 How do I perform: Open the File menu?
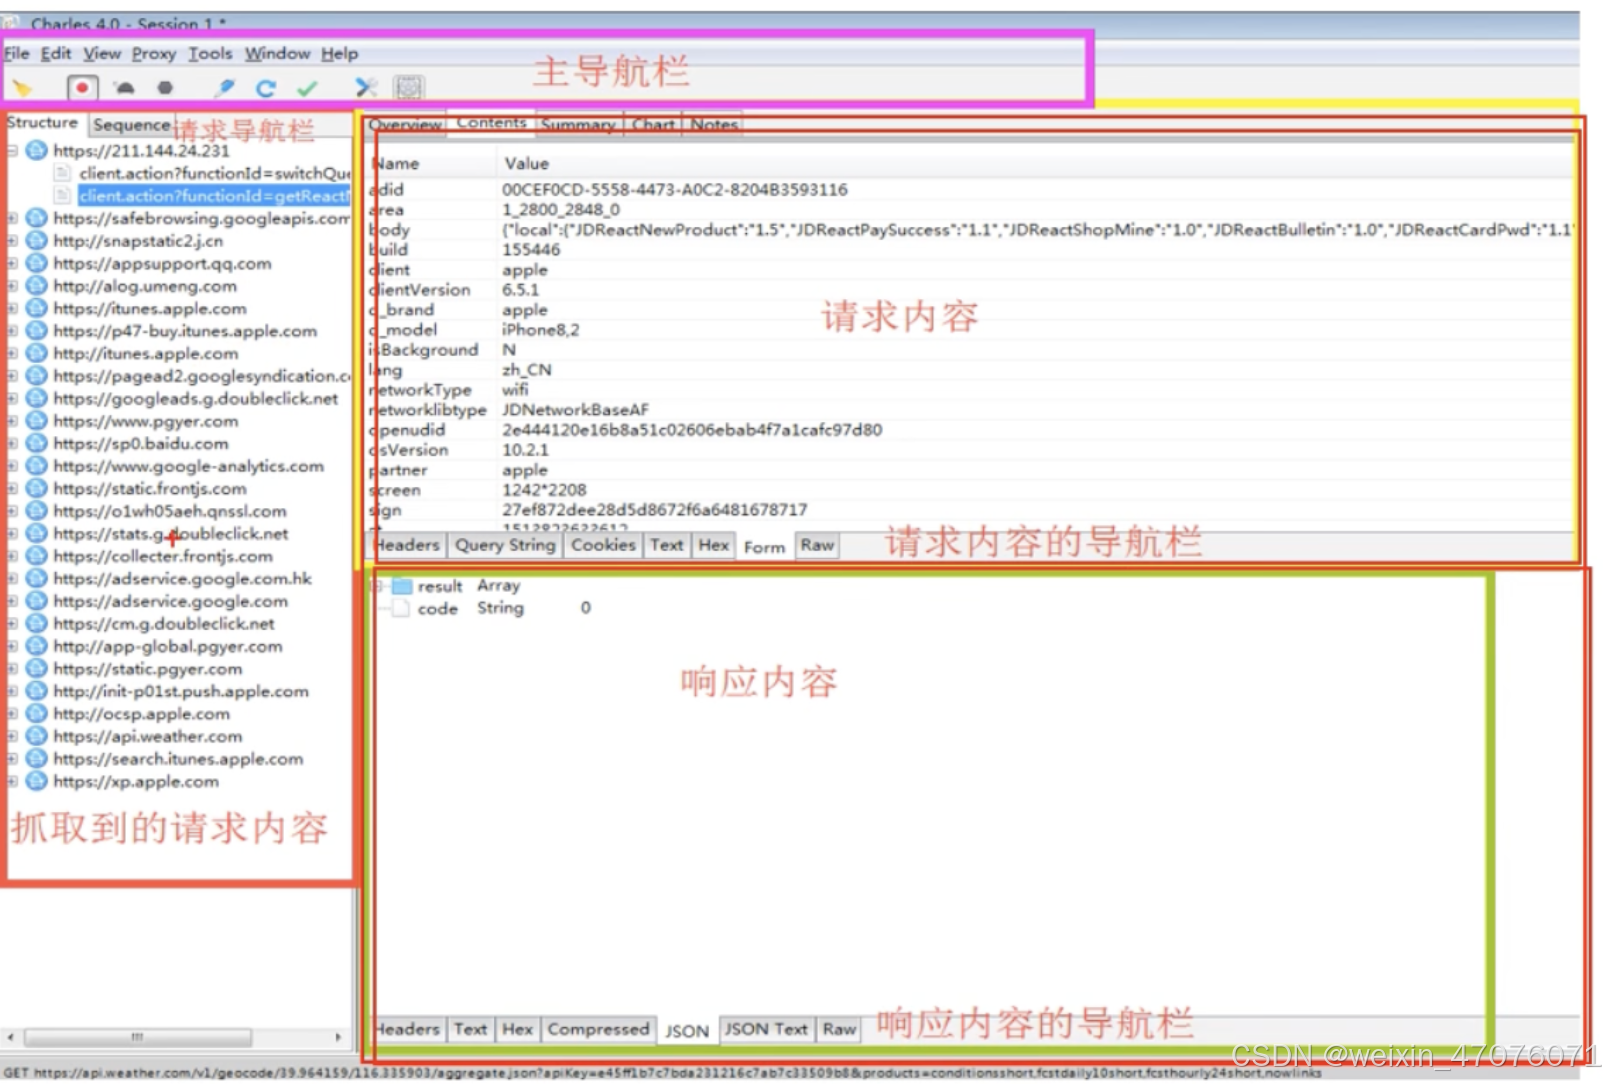pos(17,53)
